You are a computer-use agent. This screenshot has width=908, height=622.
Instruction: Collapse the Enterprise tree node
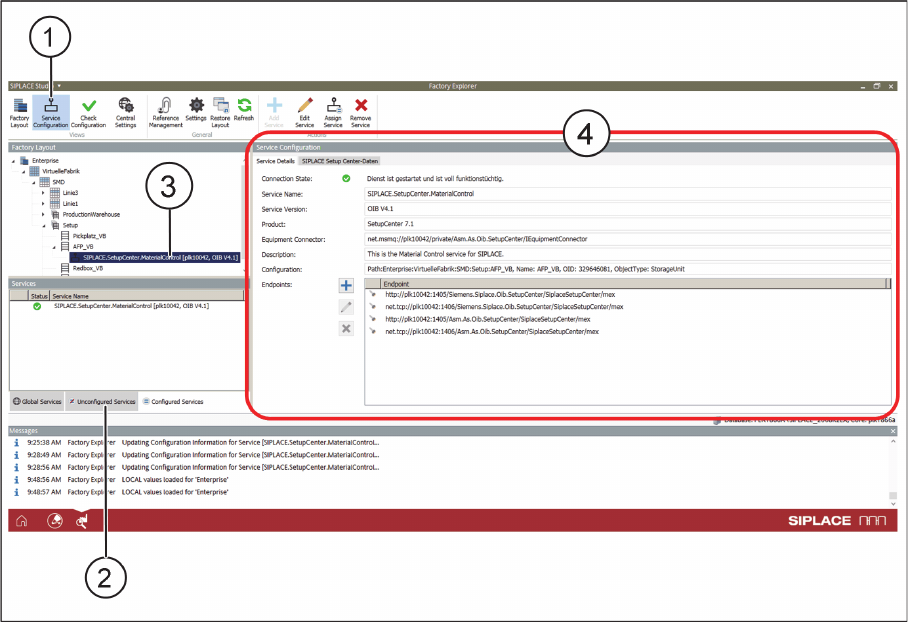[13, 161]
